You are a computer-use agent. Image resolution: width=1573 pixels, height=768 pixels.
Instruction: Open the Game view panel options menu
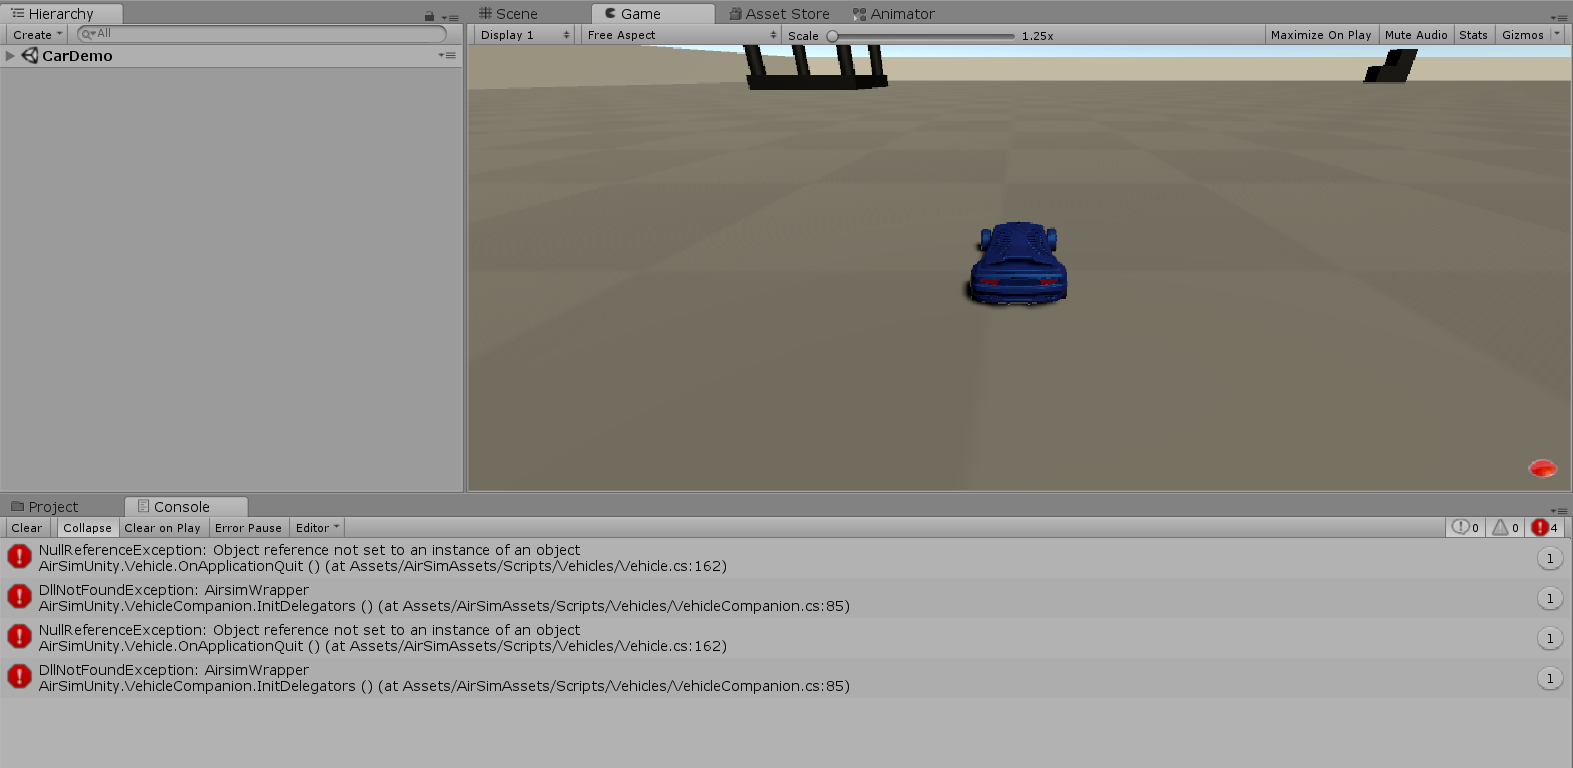1559,17
